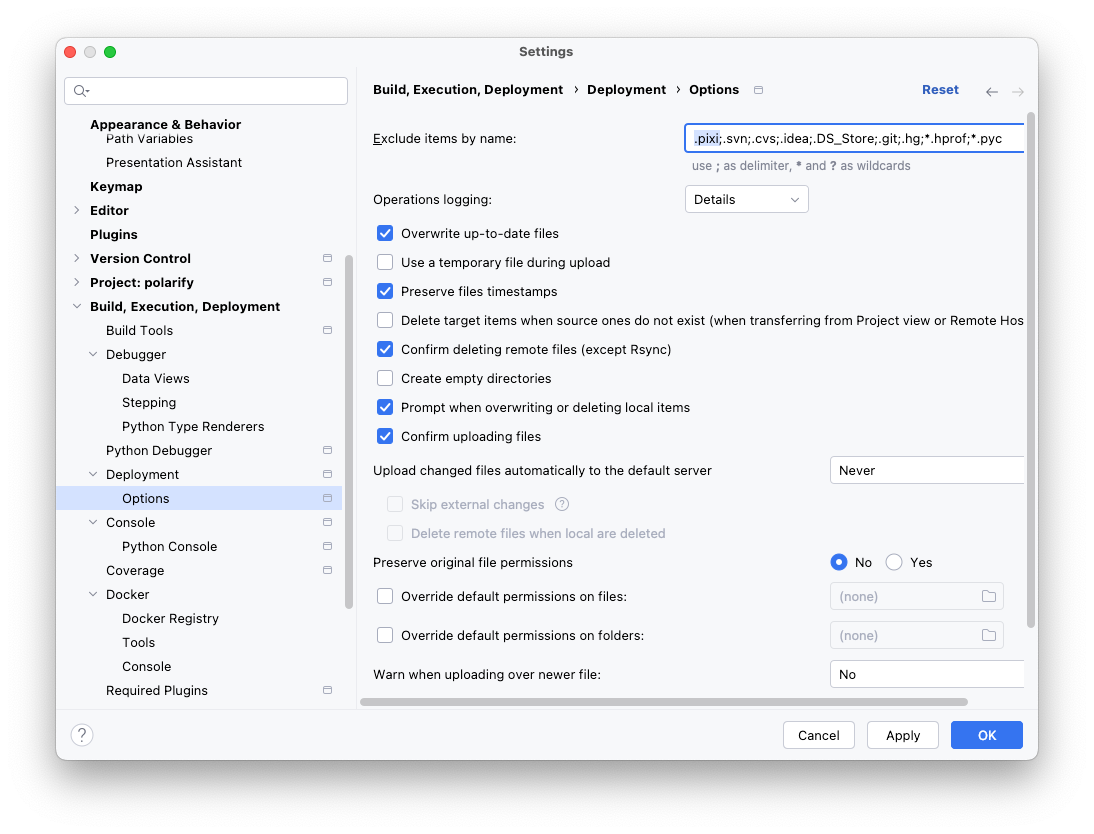Viewport: 1094px width, 834px height.
Task: Click the project-level icon beside Options breadcrumb
Action: tap(758, 90)
